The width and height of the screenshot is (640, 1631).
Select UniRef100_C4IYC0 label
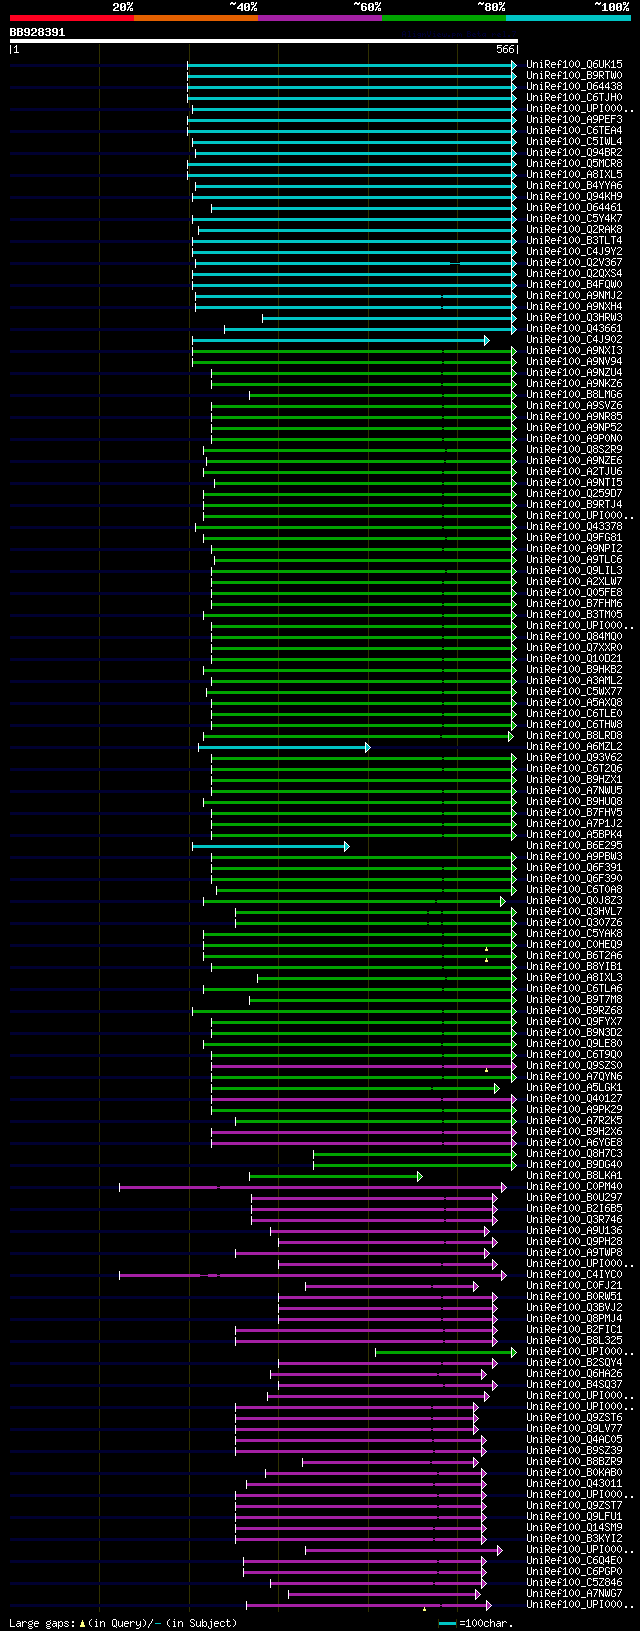point(574,1275)
